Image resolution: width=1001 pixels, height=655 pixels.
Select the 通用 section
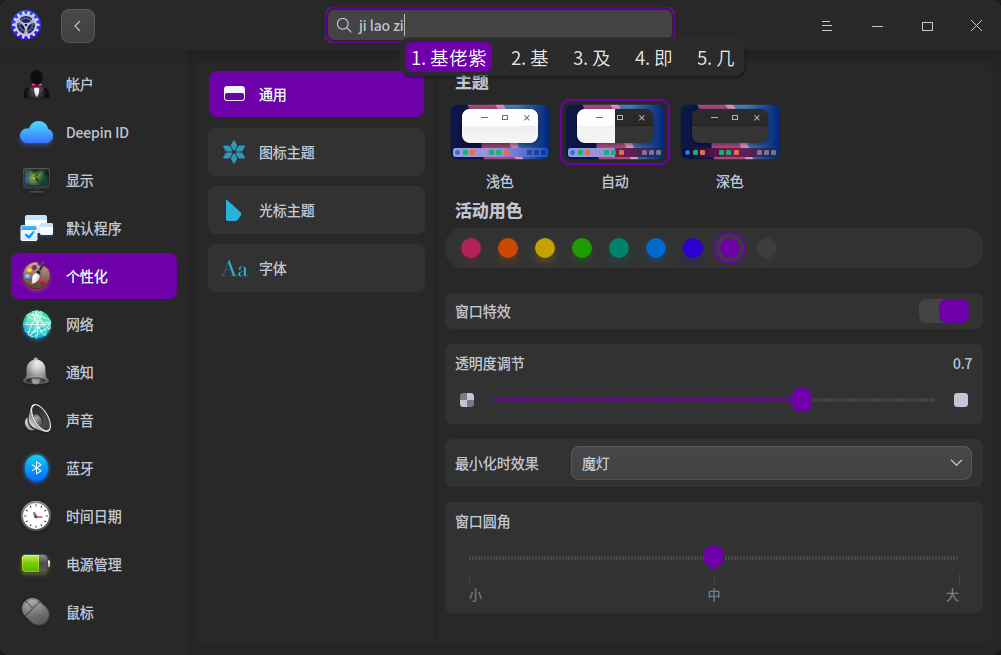(x=317, y=94)
